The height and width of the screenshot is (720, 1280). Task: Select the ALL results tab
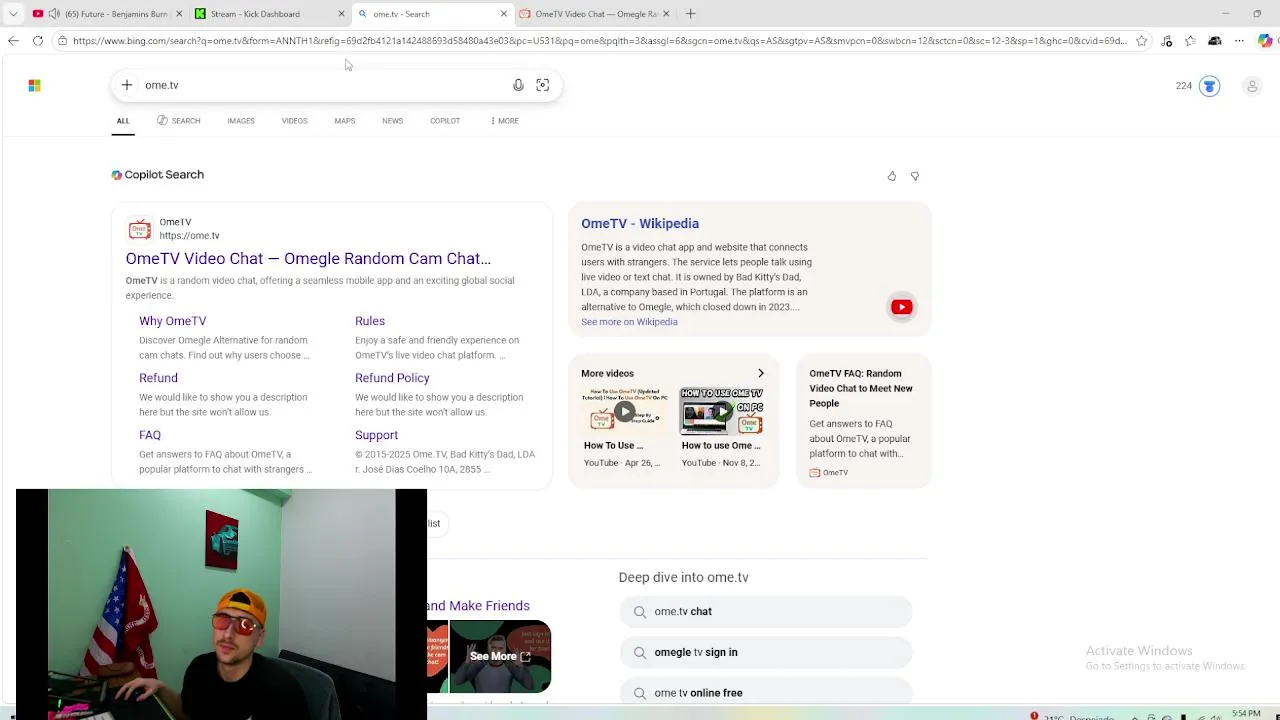tap(123, 121)
